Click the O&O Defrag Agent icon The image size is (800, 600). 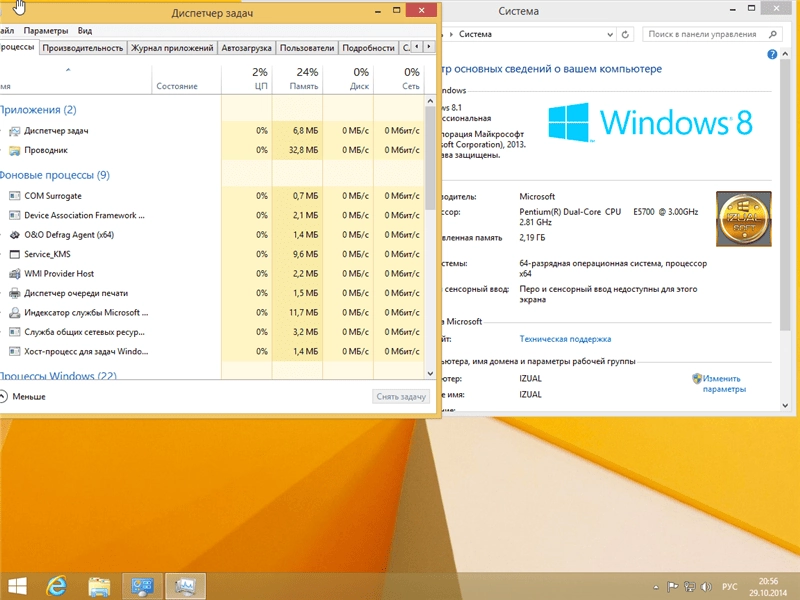coord(15,235)
